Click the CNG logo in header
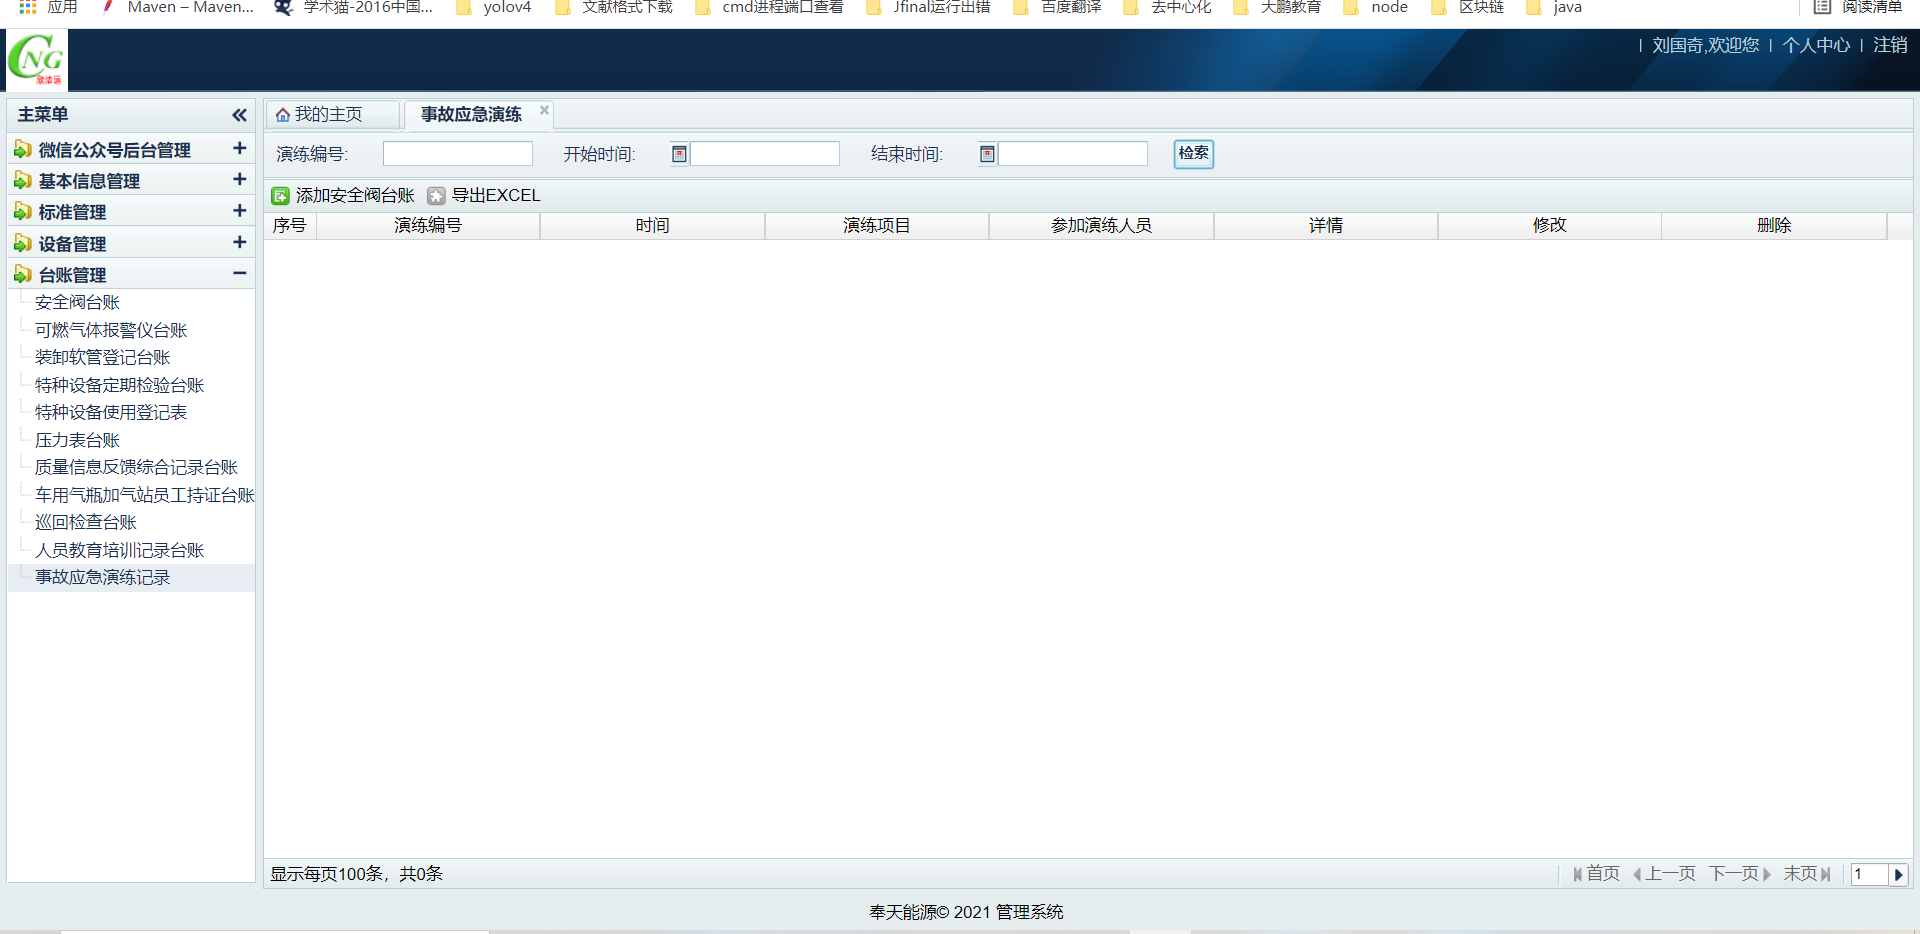Viewport: 1920px width, 934px height. pos(38,60)
